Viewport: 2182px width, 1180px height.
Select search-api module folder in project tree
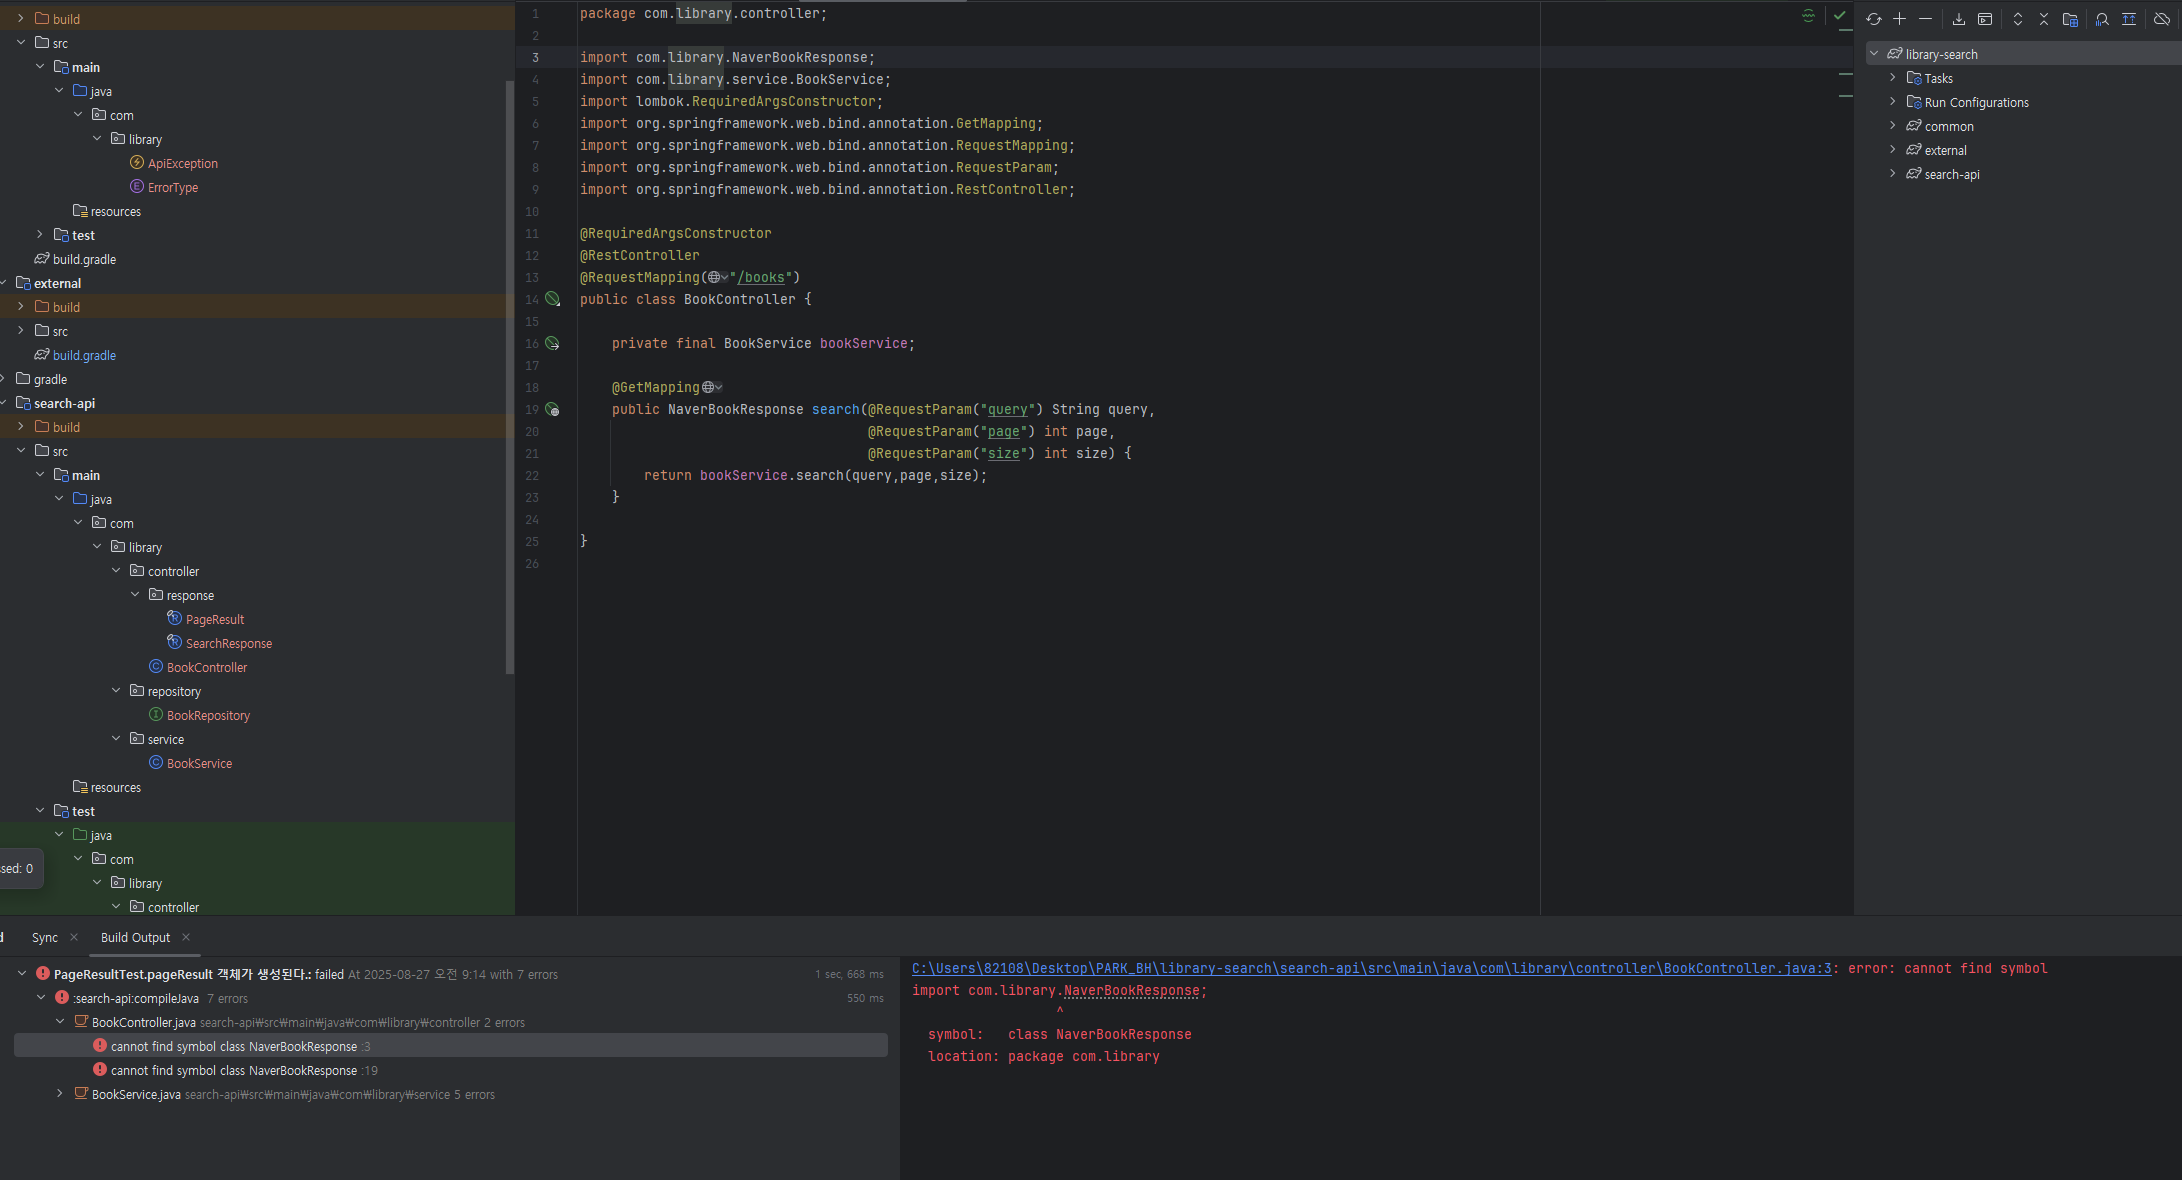coord(64,403)
